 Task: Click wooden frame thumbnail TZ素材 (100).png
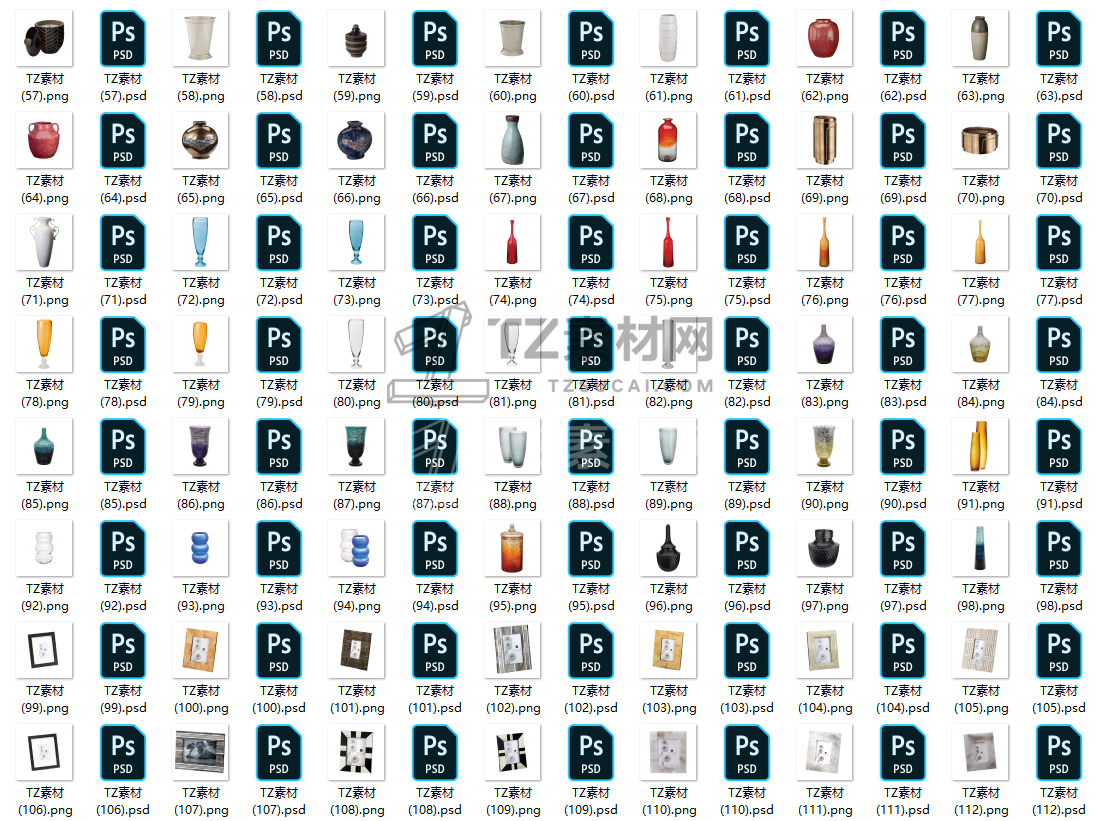click(x=201, y=650)
